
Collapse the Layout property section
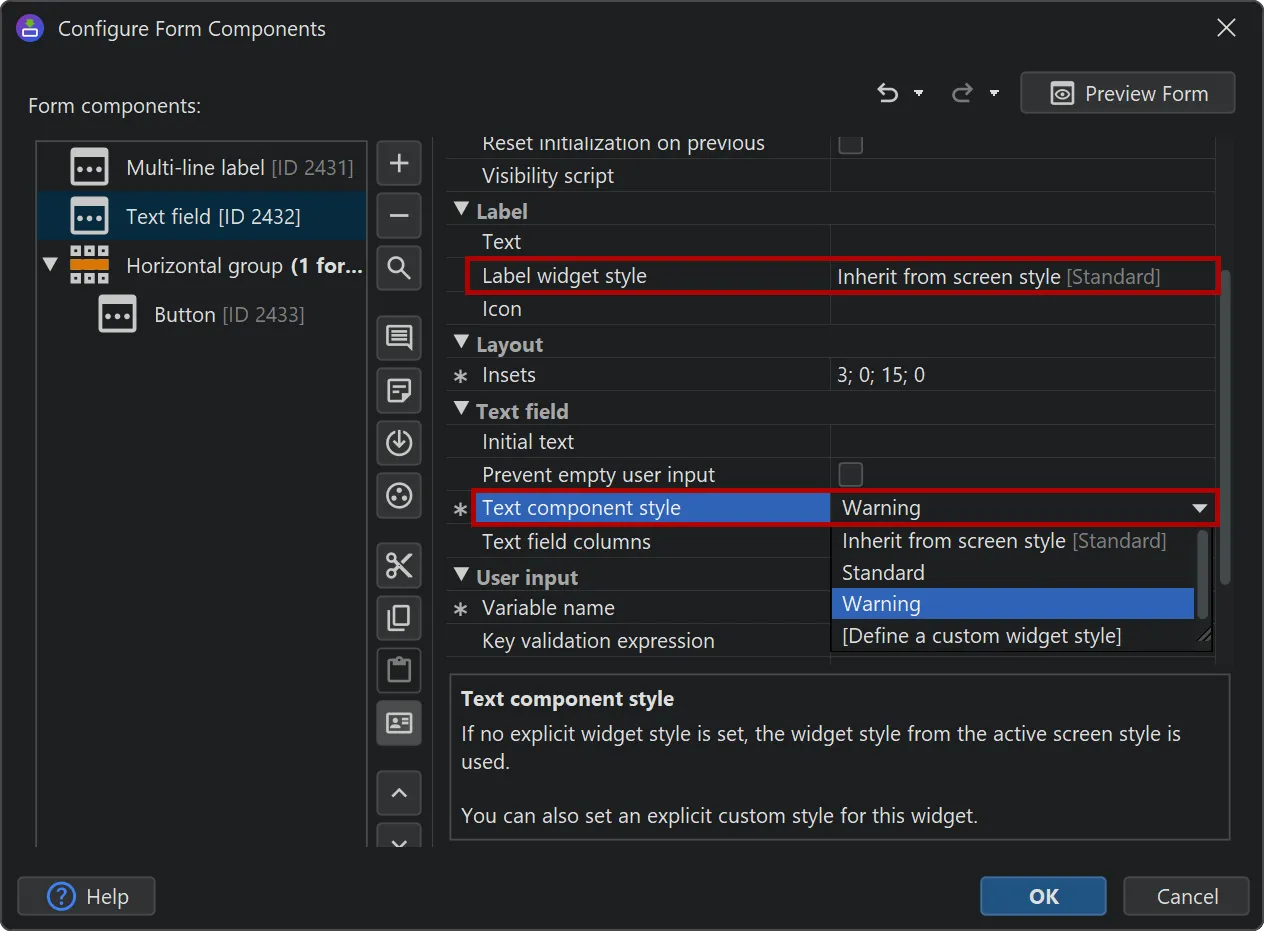(x=461, y=343)
